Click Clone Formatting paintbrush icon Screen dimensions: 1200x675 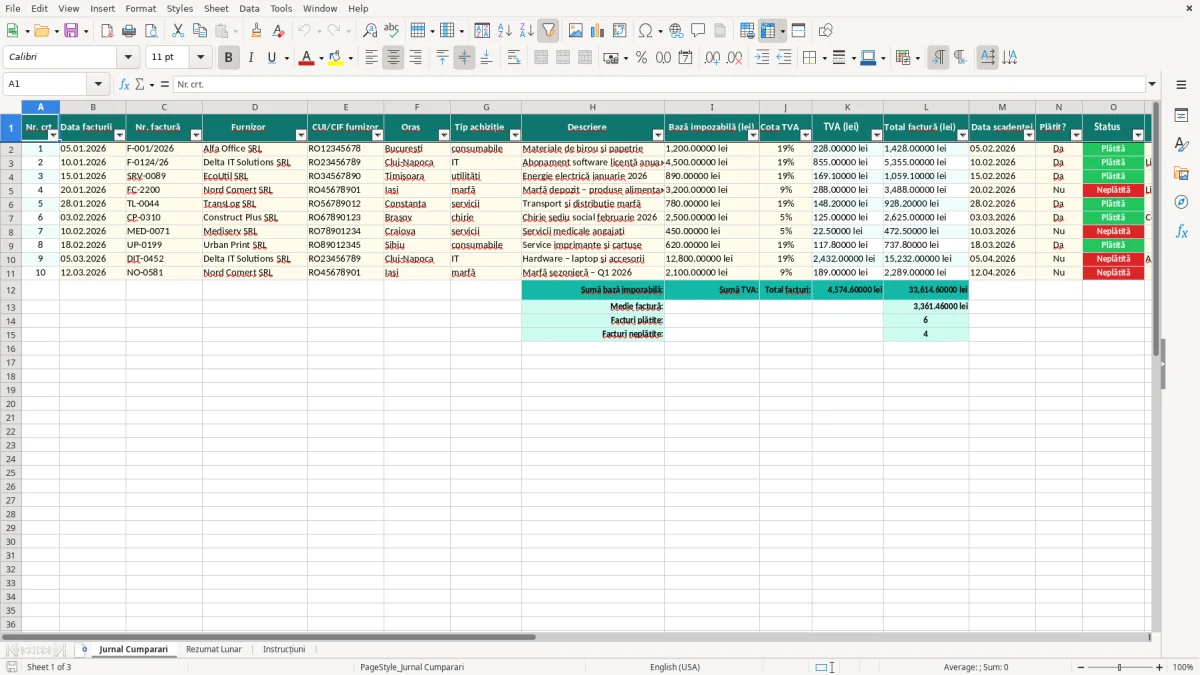coord(257,31)
